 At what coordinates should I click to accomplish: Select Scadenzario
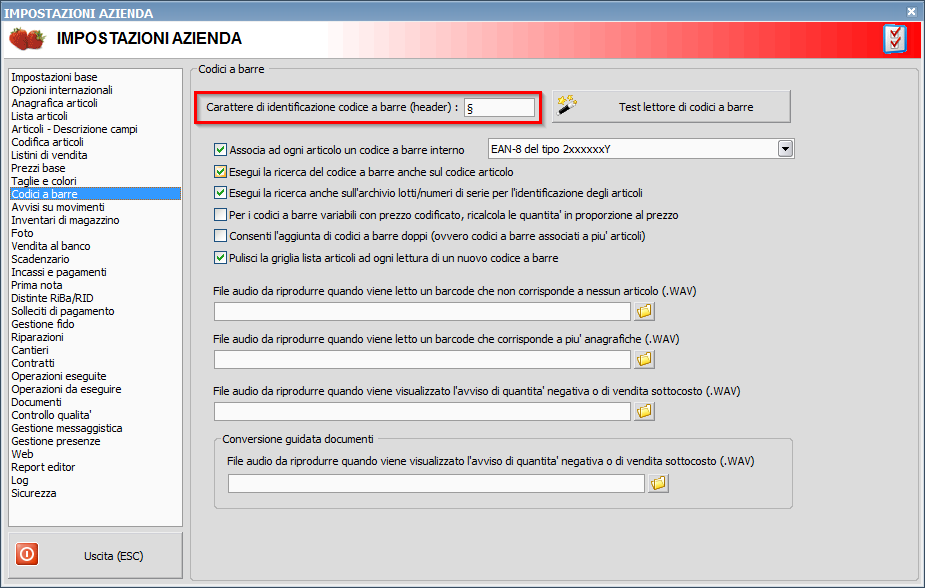pyautogui.click(x=40, y=259)
